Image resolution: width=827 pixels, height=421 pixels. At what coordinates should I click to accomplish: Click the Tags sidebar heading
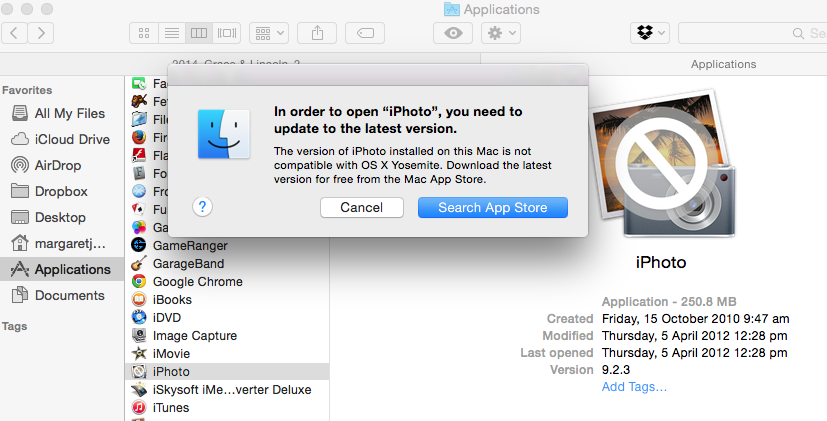tap(14, 326)
